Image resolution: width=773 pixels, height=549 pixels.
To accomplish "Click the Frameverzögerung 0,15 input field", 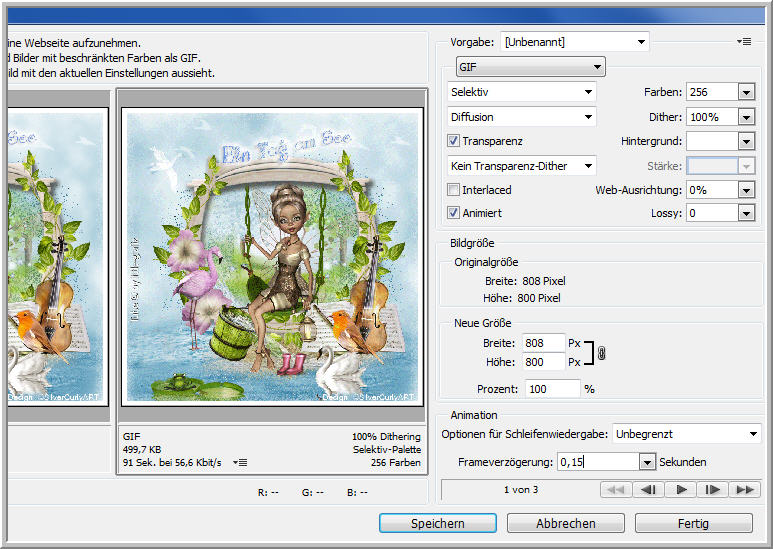I will [598, 462].
